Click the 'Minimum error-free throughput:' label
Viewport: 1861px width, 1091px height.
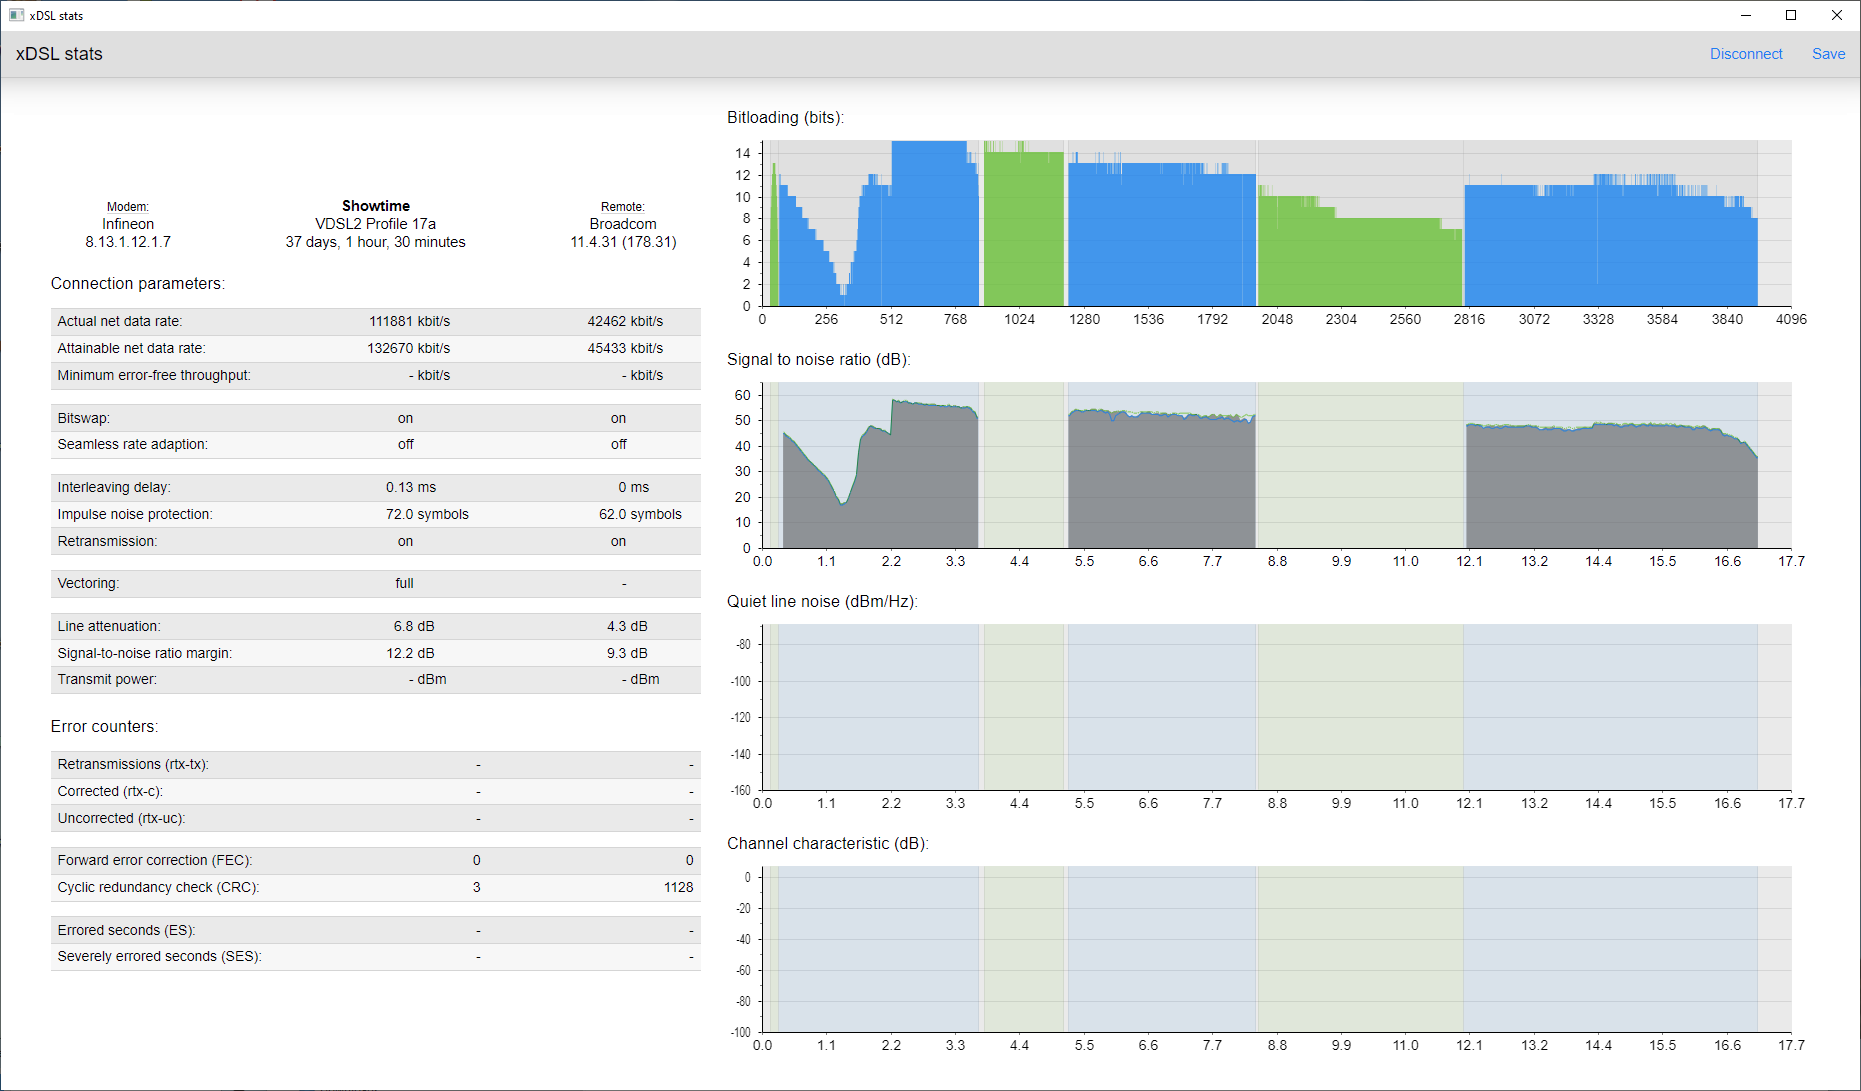click(154, 375)
